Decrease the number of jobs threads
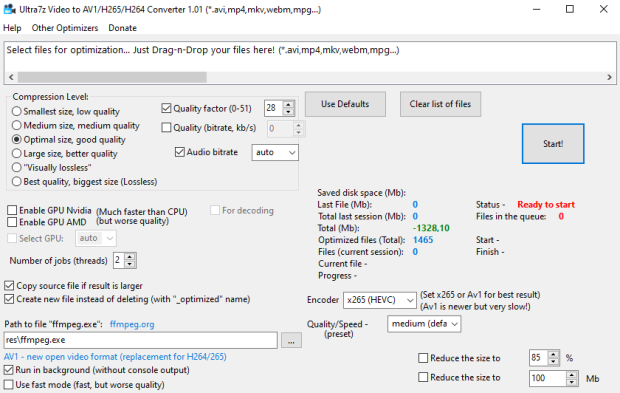 (130, 264)
